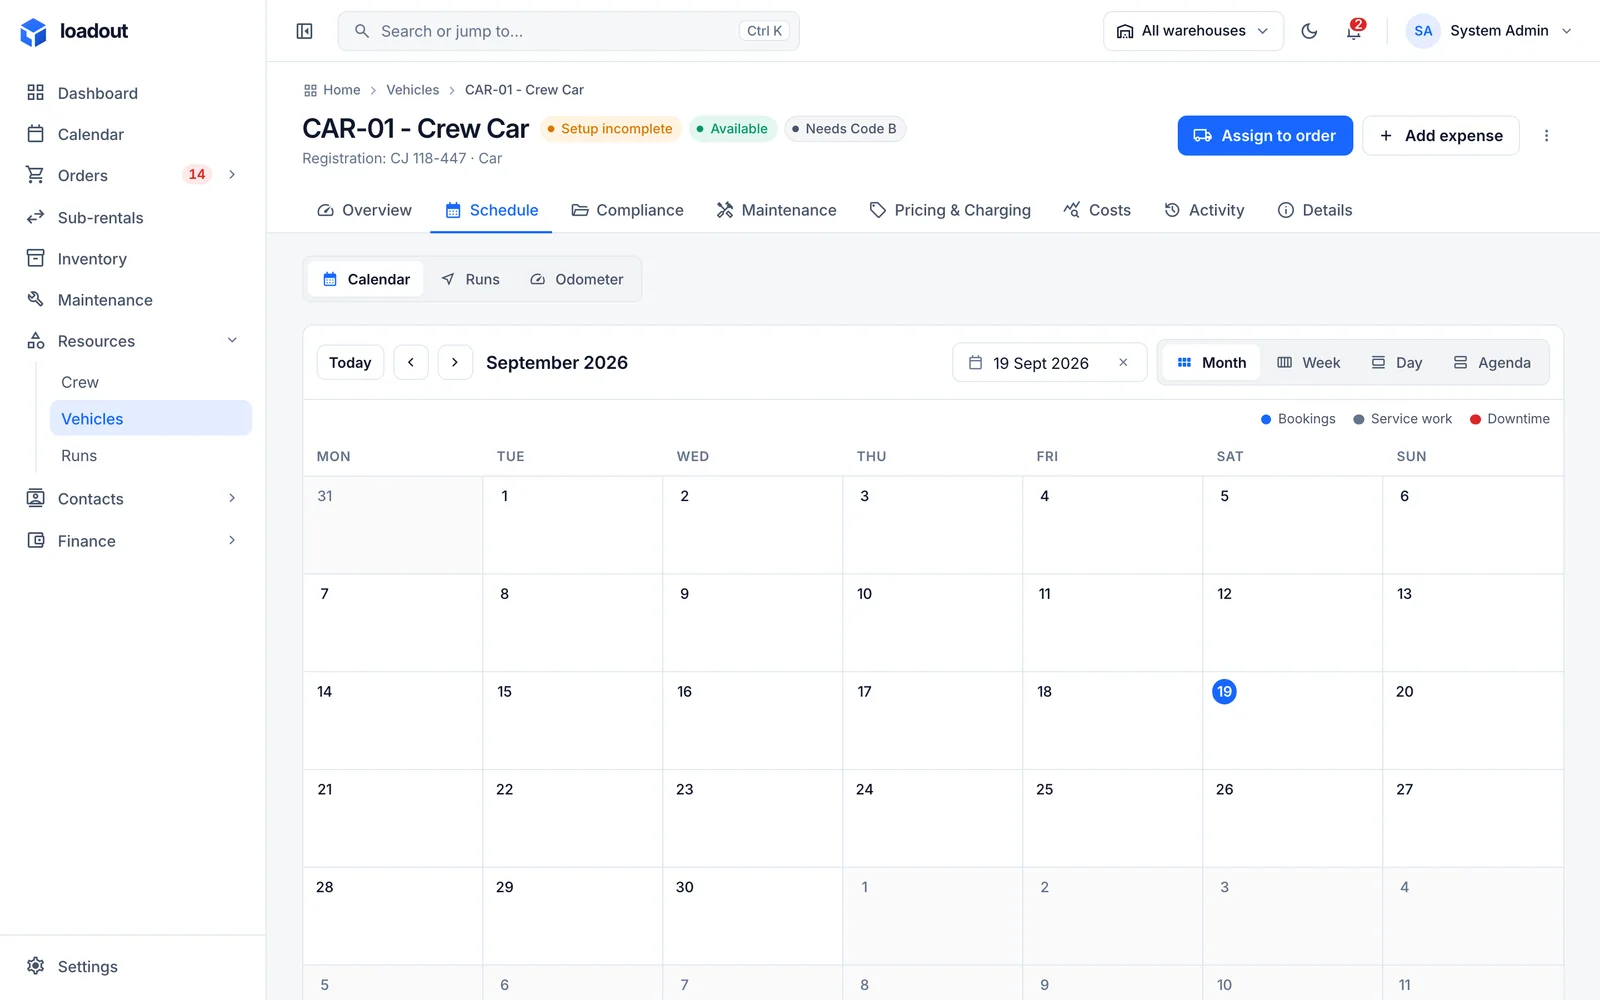The height and width of the screenshot is (1000, 1600).
Task: Select the Runs sub-view
Action: 470,279
